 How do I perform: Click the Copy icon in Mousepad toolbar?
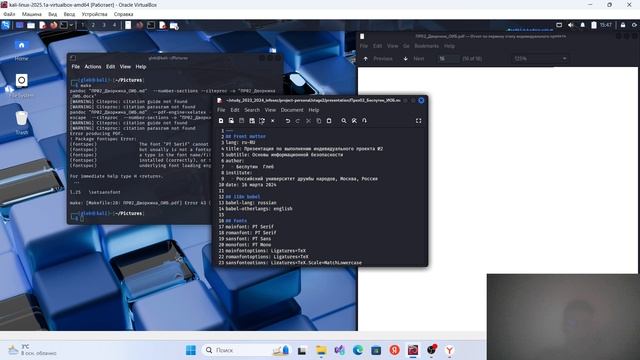coord(318,121)
